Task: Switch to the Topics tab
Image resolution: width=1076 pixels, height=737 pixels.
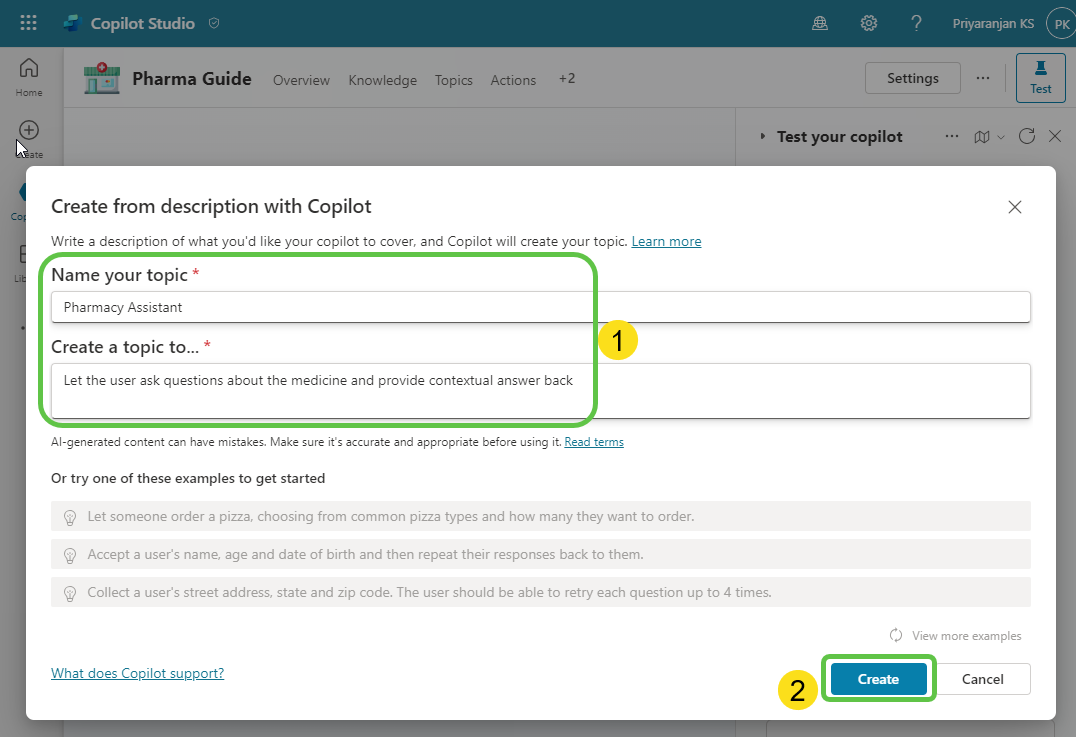Action: tap(453, 80)
